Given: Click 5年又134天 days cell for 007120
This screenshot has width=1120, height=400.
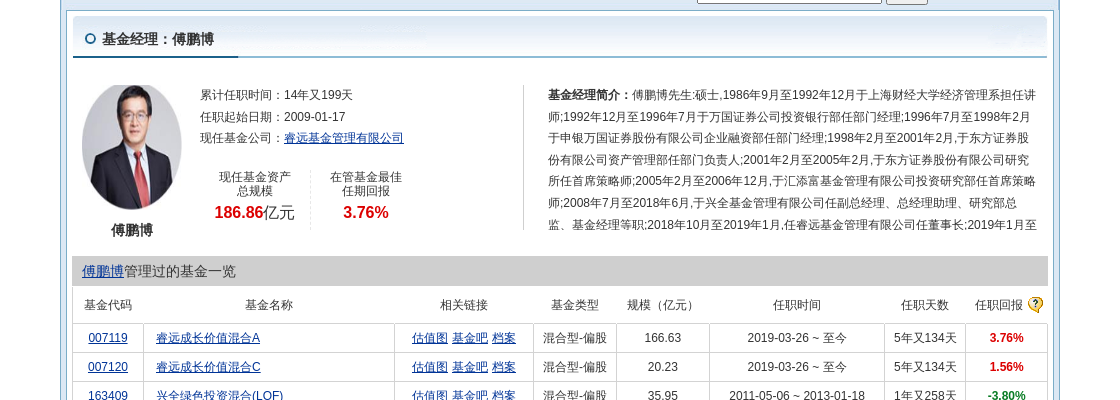Looking at the screenshot, I should pyautogui.click(x=924, y=367).
